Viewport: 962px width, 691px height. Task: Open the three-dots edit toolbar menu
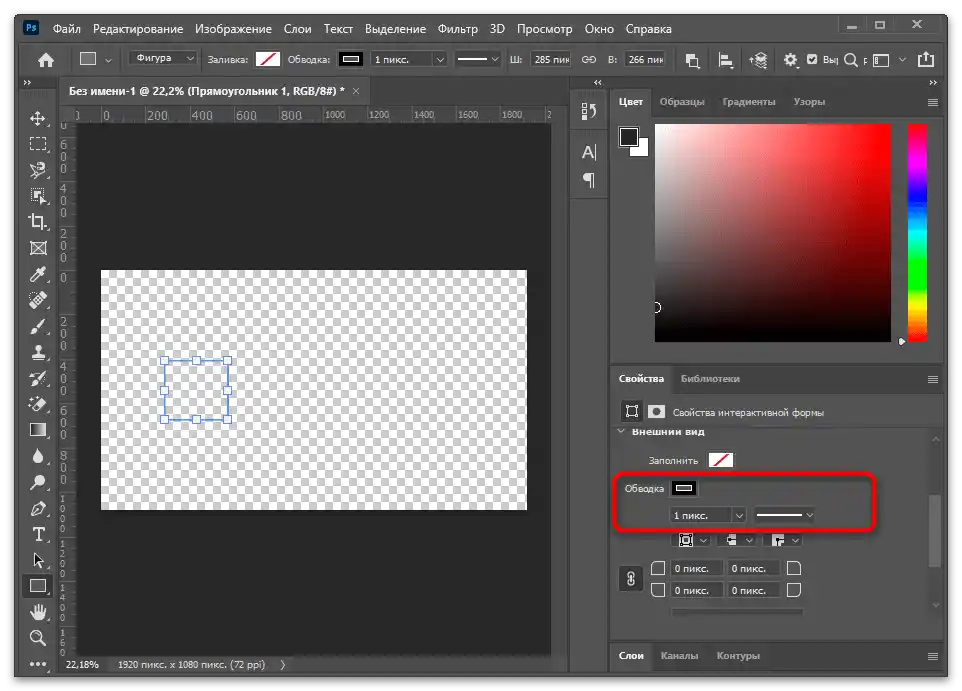[38, 663]
